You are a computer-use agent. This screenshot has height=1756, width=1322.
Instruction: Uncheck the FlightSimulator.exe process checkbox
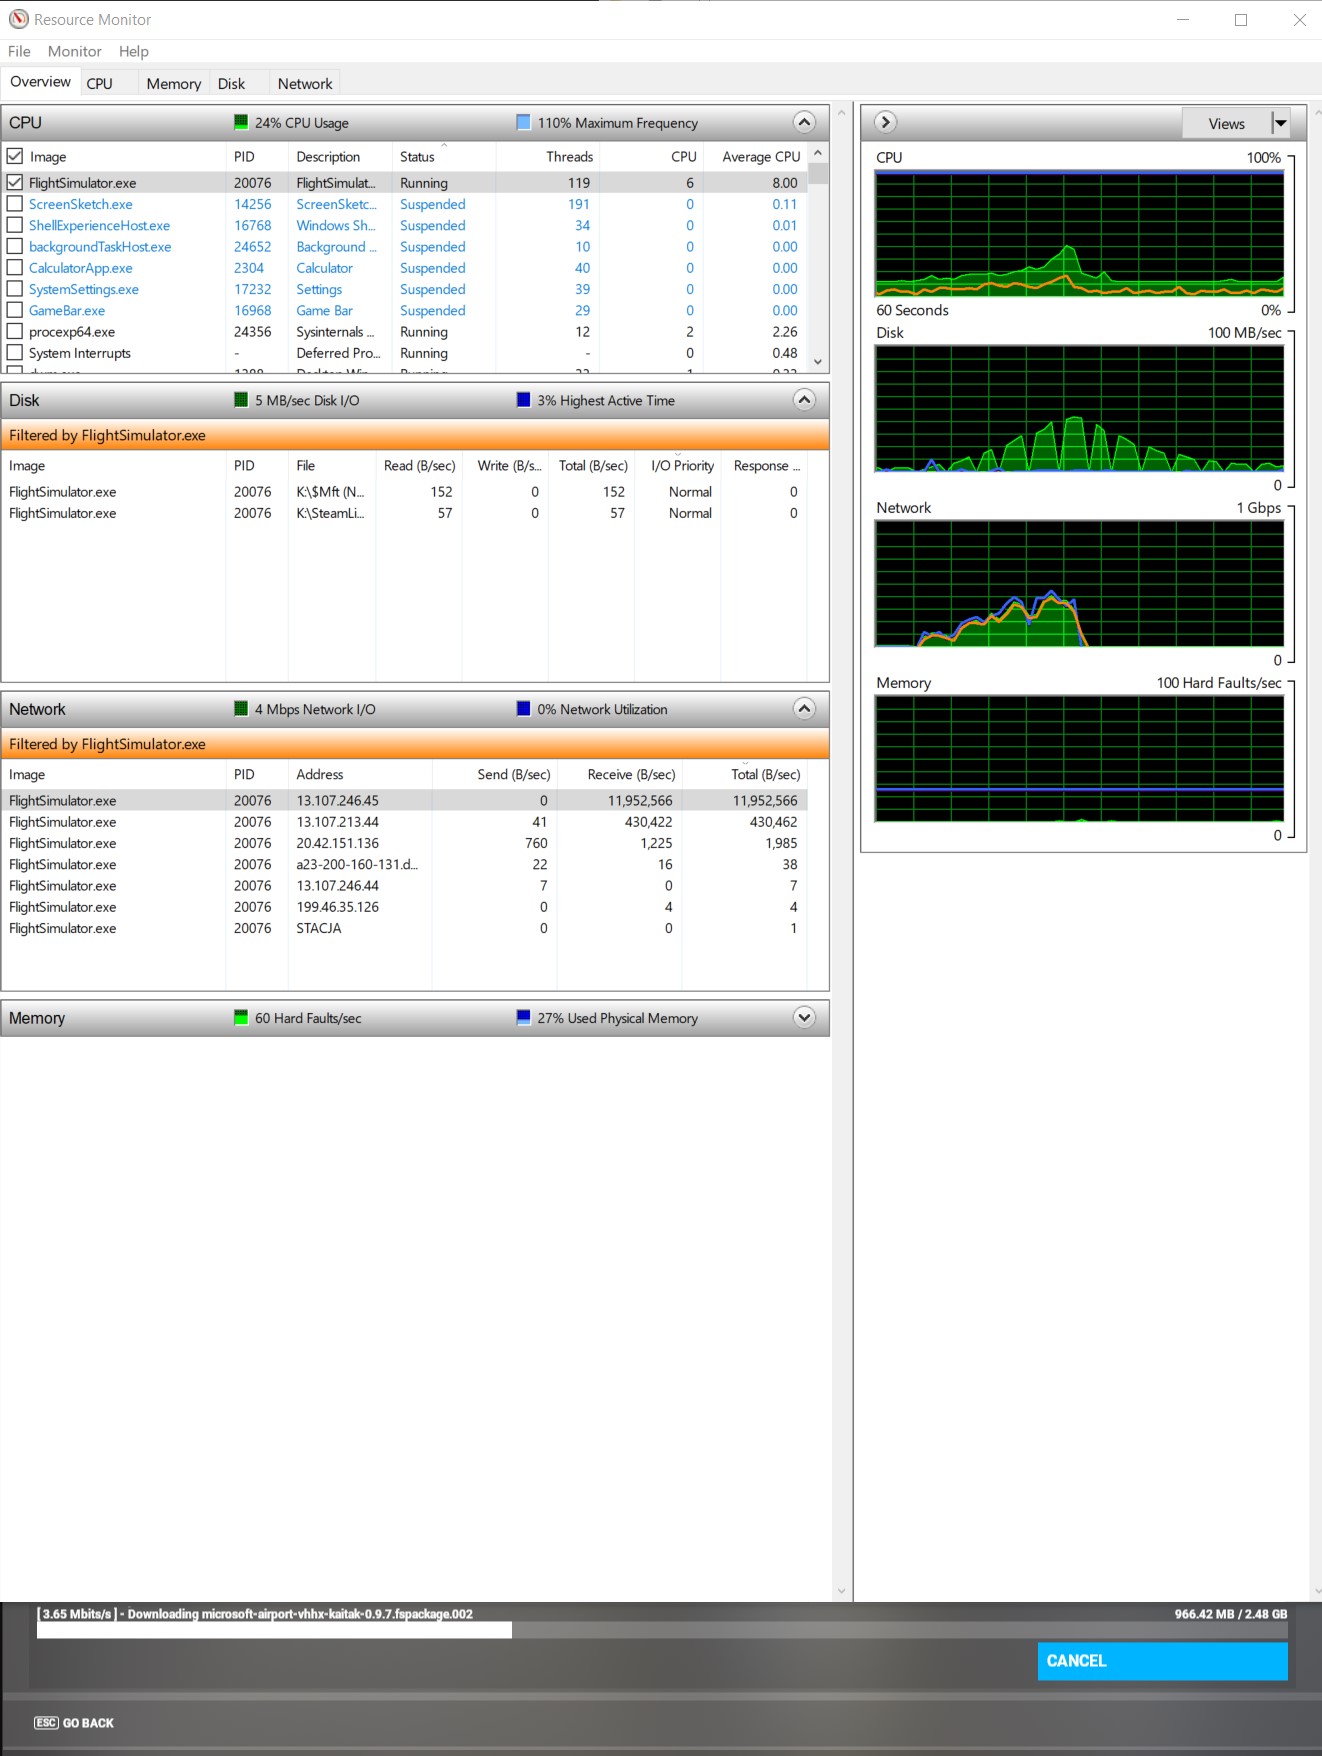coord(15,183)
